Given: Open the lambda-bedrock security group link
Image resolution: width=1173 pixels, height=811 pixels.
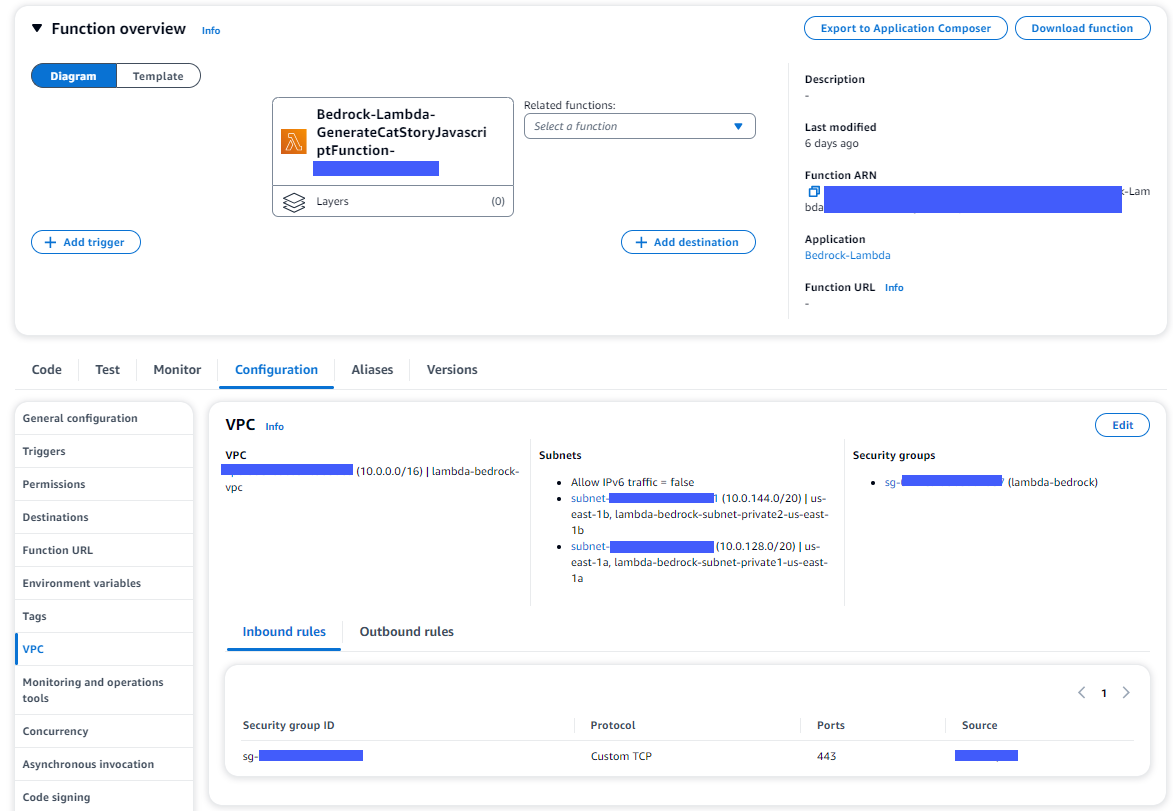Looking at the screenshot, I should [x=944, y=482].
